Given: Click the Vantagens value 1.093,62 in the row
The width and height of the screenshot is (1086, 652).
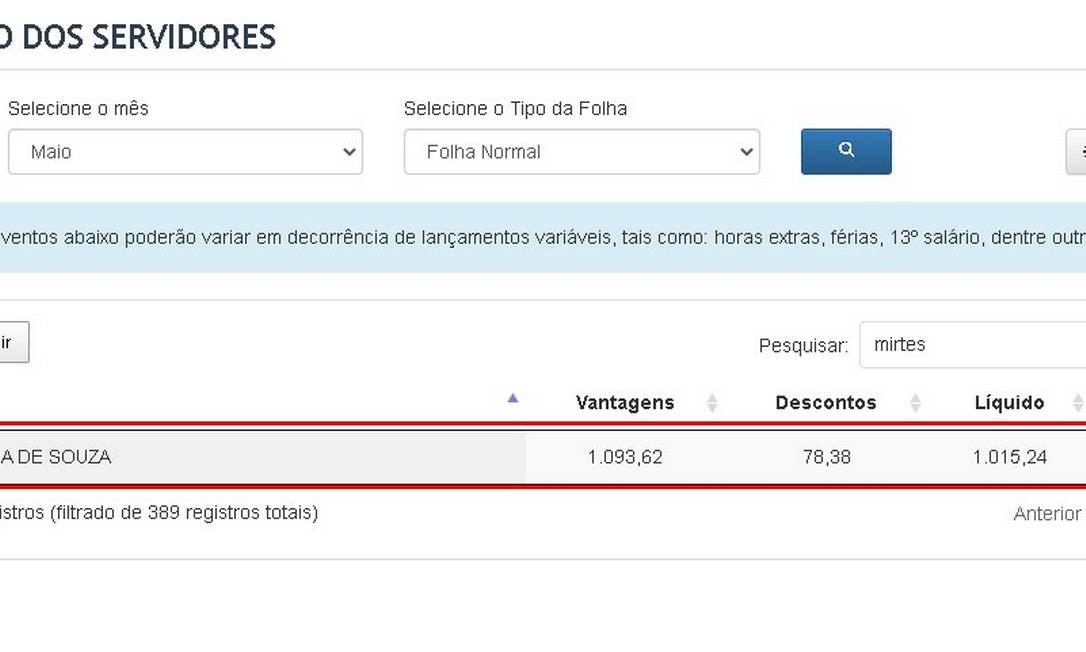Looking at the screenshot, I should [x=624, y=457].
